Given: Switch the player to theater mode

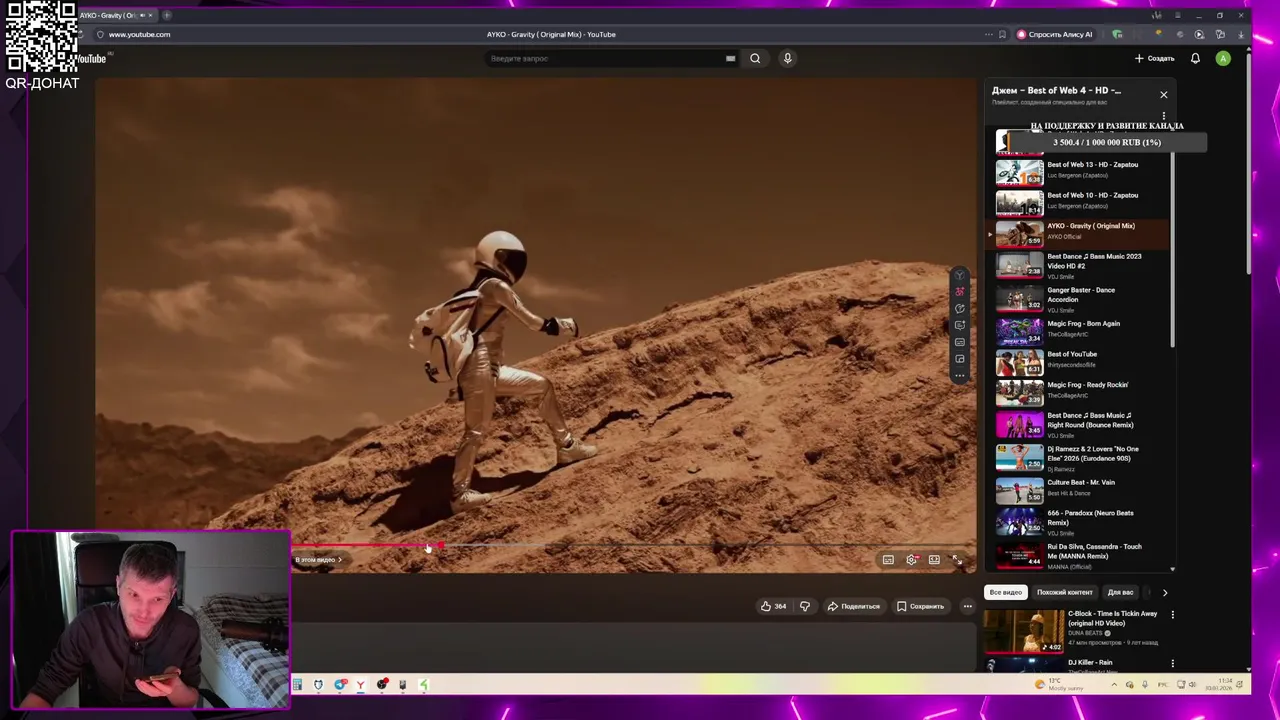Looking at the screenshot, I should (x=934, y=560).
